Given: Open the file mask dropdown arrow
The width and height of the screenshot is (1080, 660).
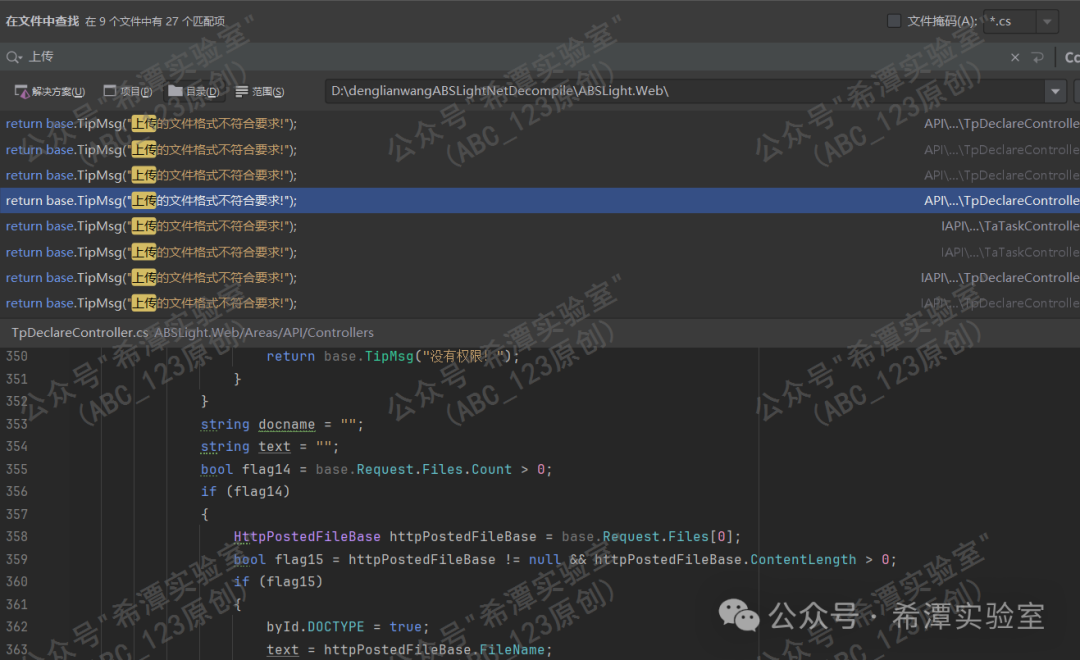Looking at the screenshot, I should pos(1047,21).
